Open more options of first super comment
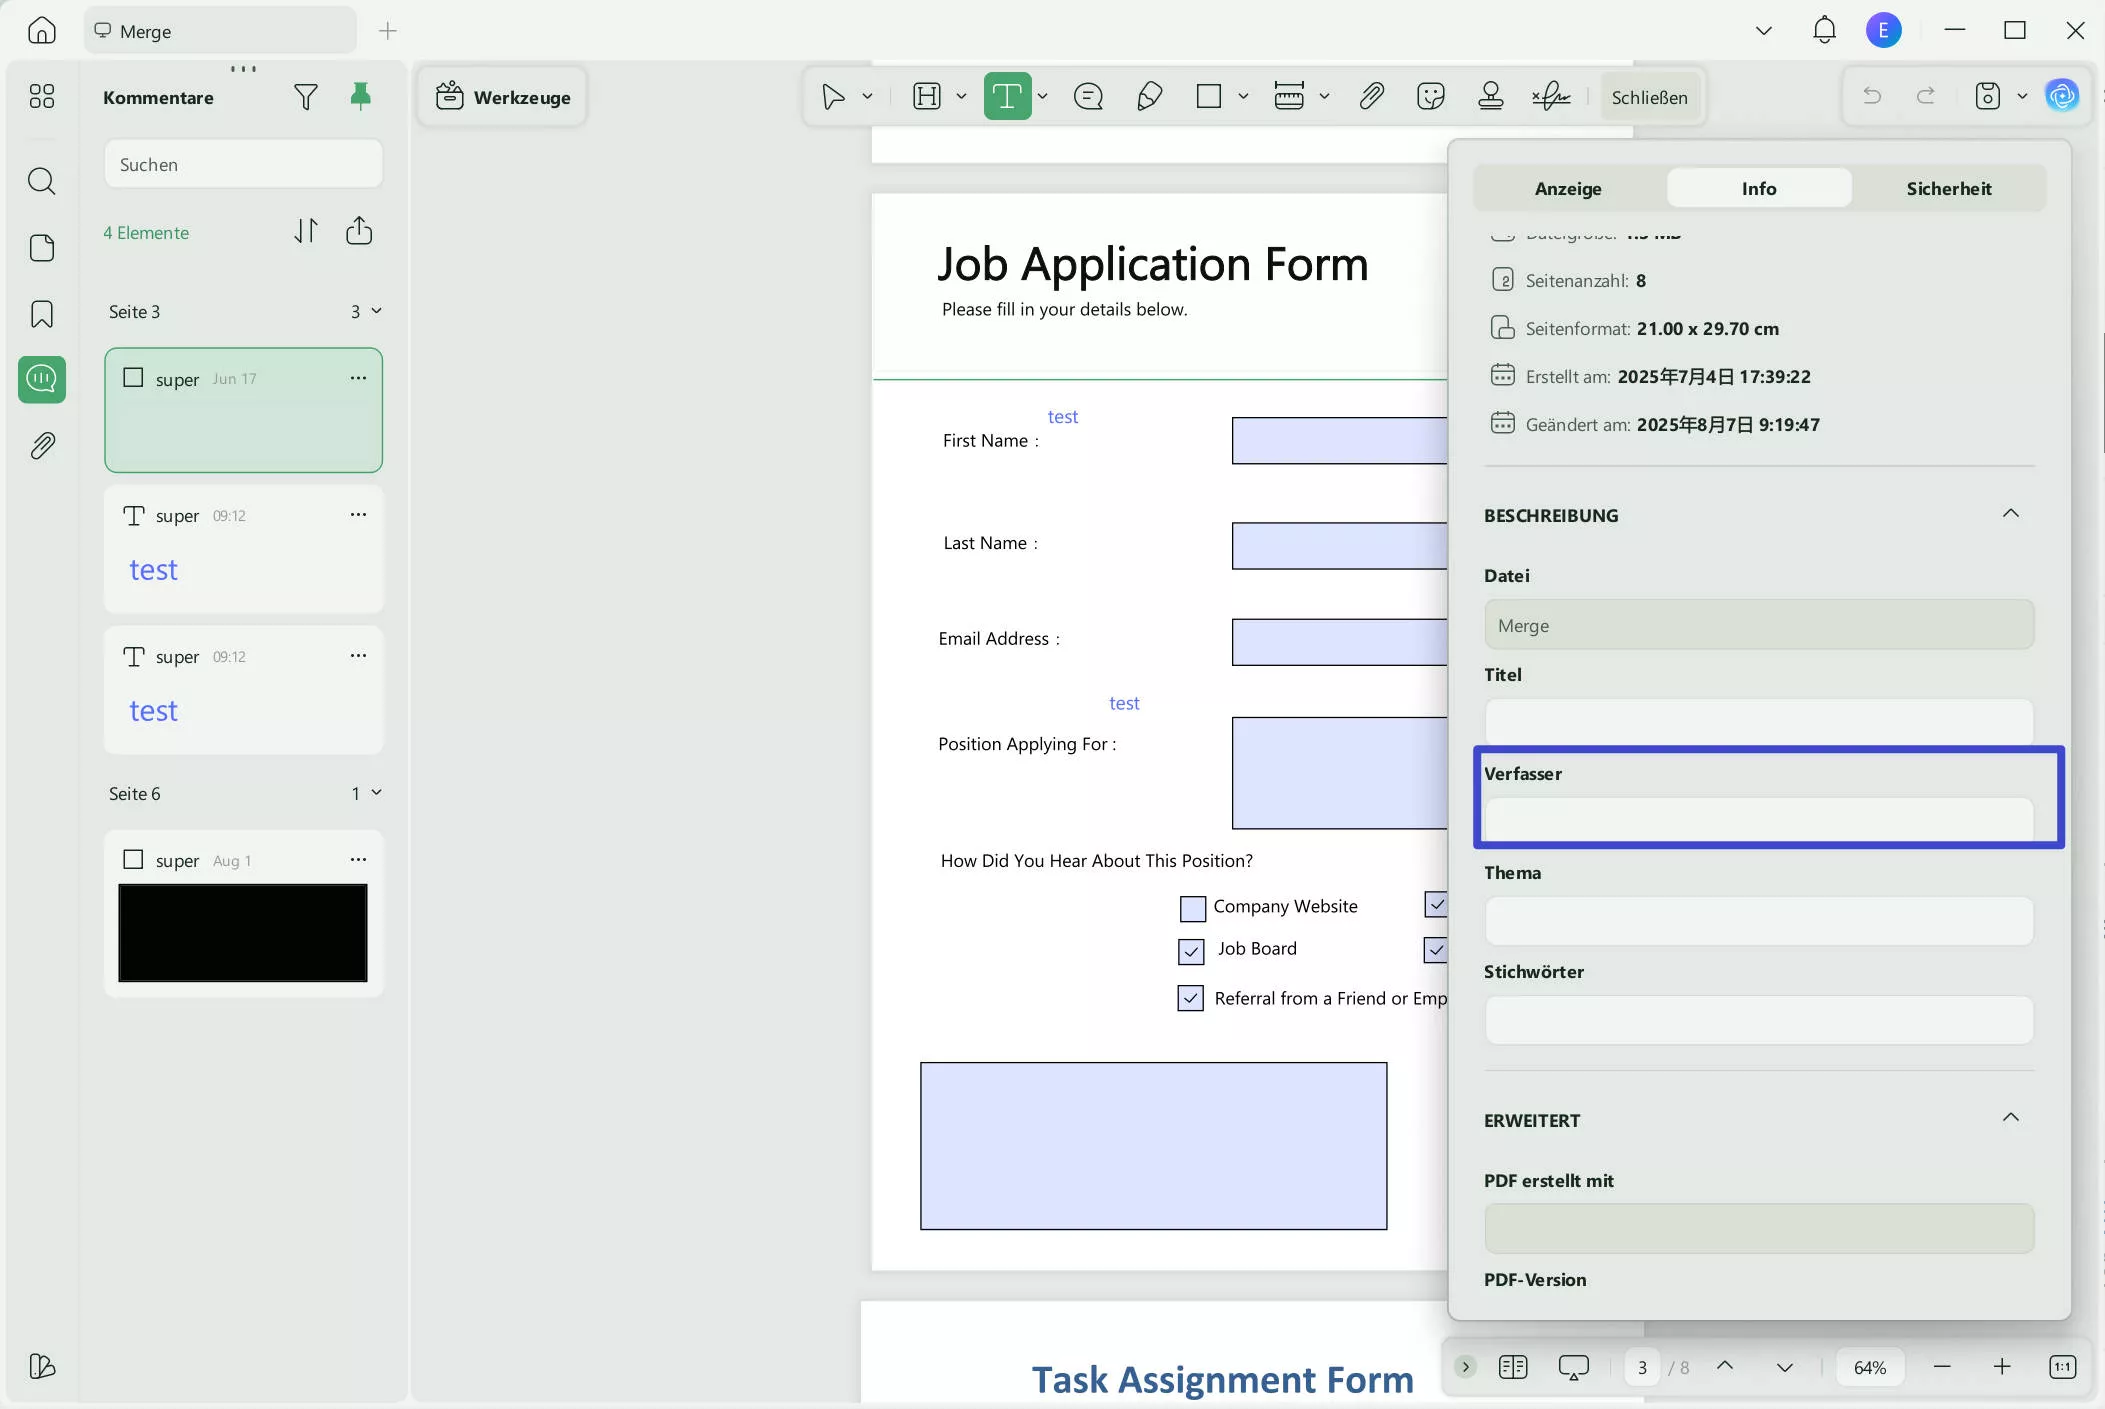 click(x=358, y=378)
